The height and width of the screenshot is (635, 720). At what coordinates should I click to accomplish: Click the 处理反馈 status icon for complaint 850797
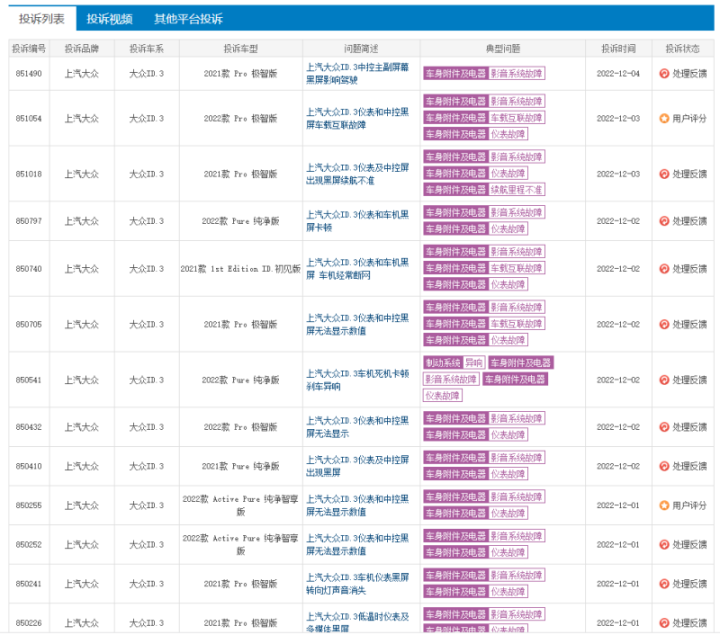pos(664,221)
